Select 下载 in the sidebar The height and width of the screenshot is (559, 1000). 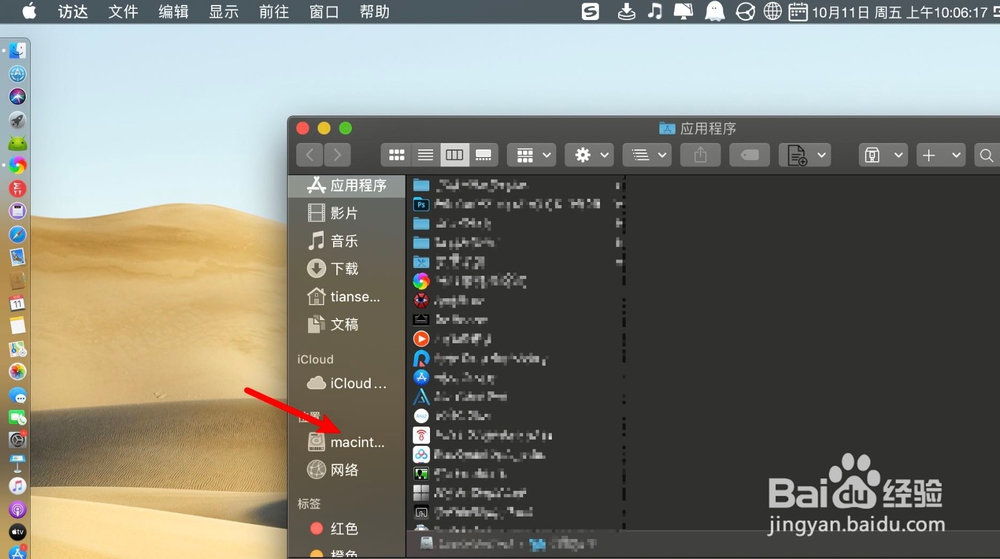point(347,268)
